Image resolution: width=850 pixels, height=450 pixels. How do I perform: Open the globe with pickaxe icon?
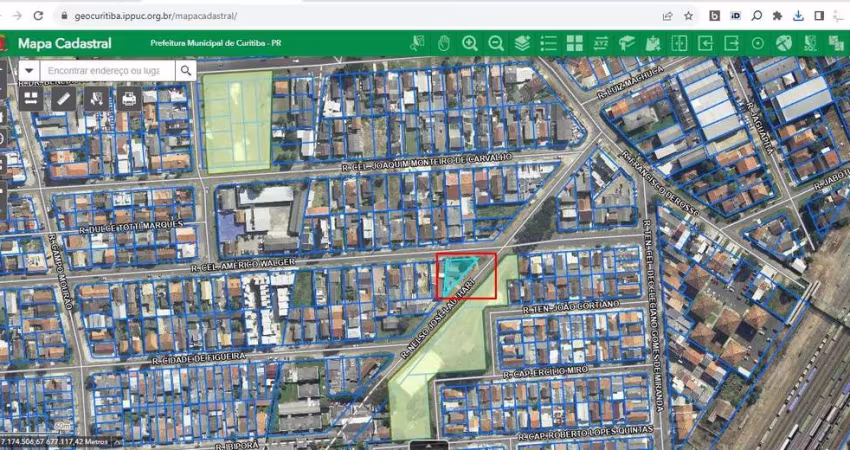[784, 43]
